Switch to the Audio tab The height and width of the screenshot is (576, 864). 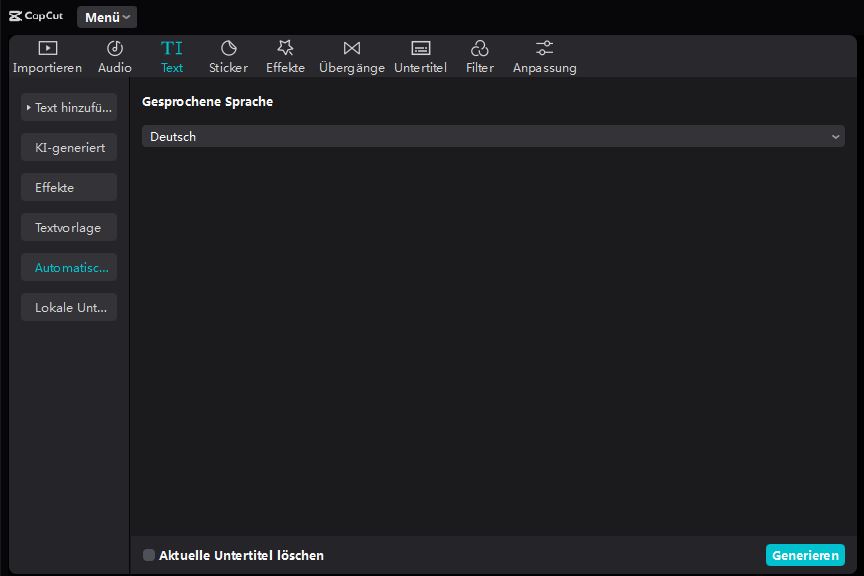[x=115, y=48]
